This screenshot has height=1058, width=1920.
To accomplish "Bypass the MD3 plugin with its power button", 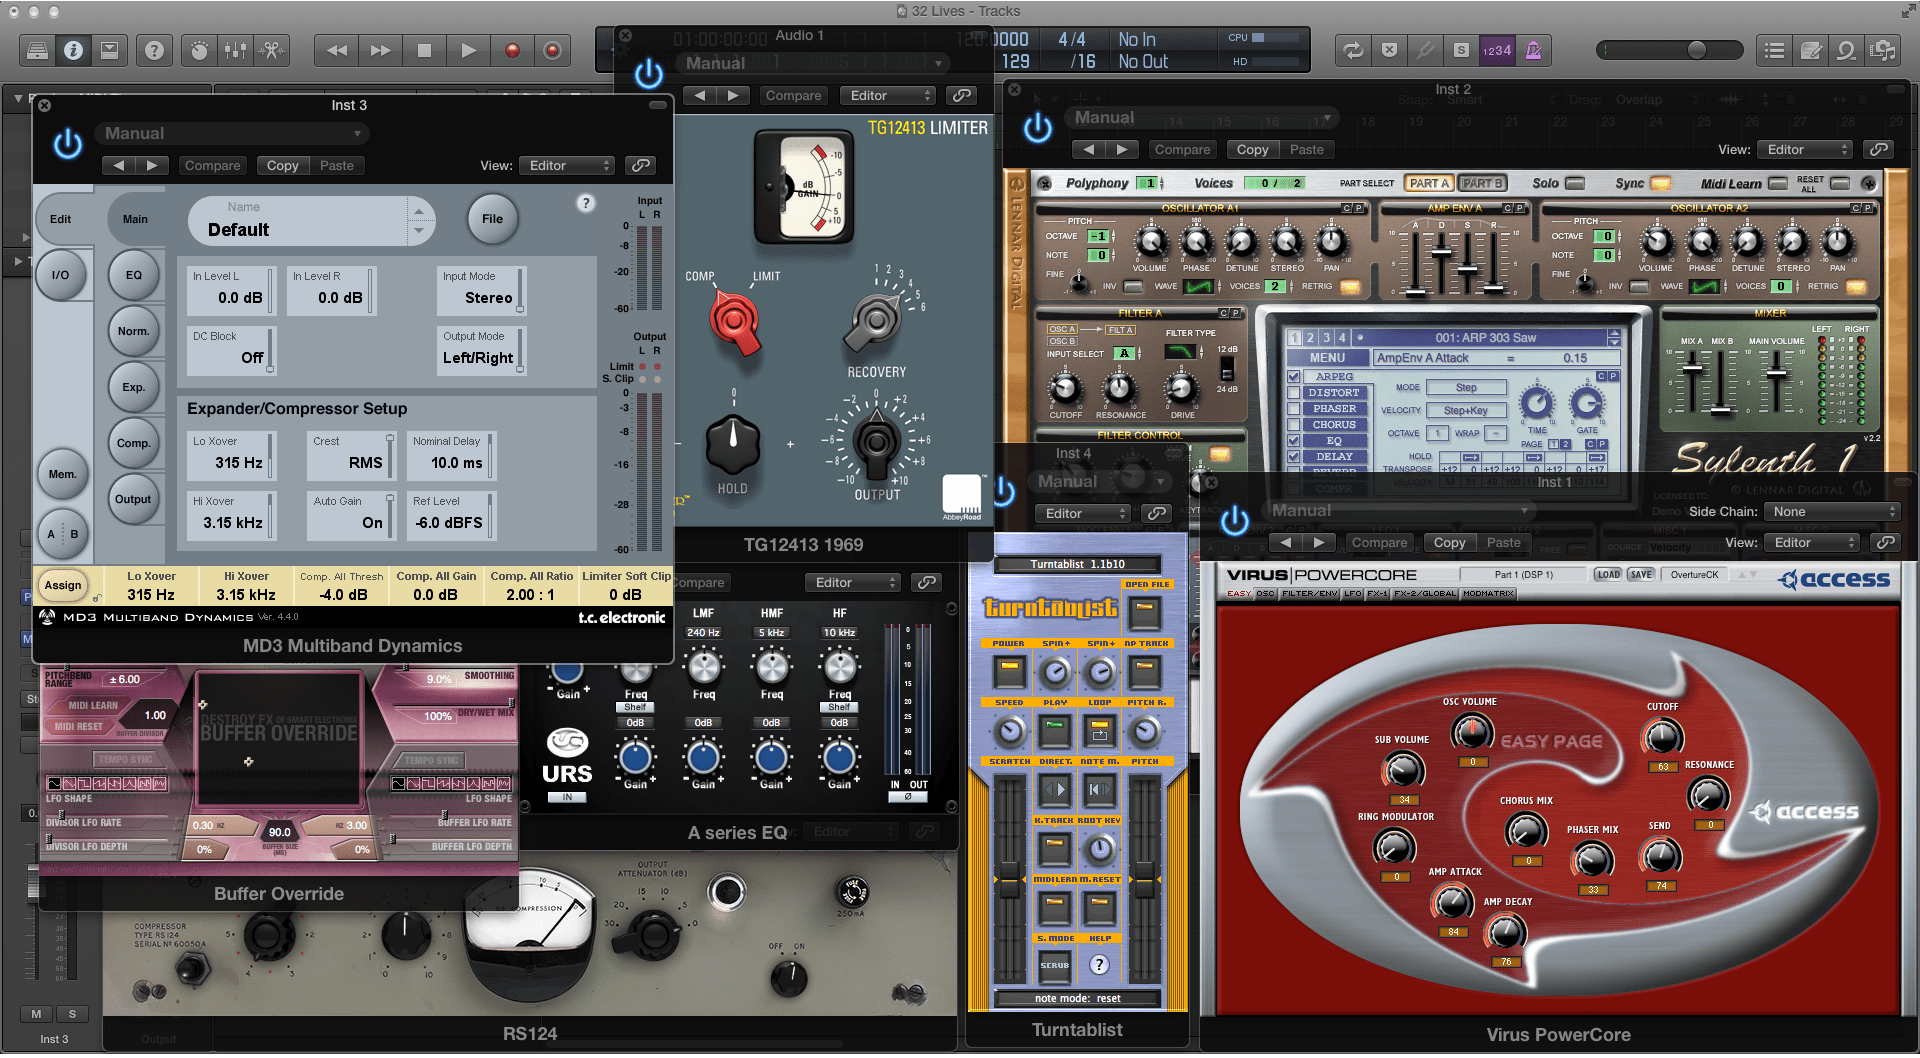I will pyautogui.click(x=68, y=145).
